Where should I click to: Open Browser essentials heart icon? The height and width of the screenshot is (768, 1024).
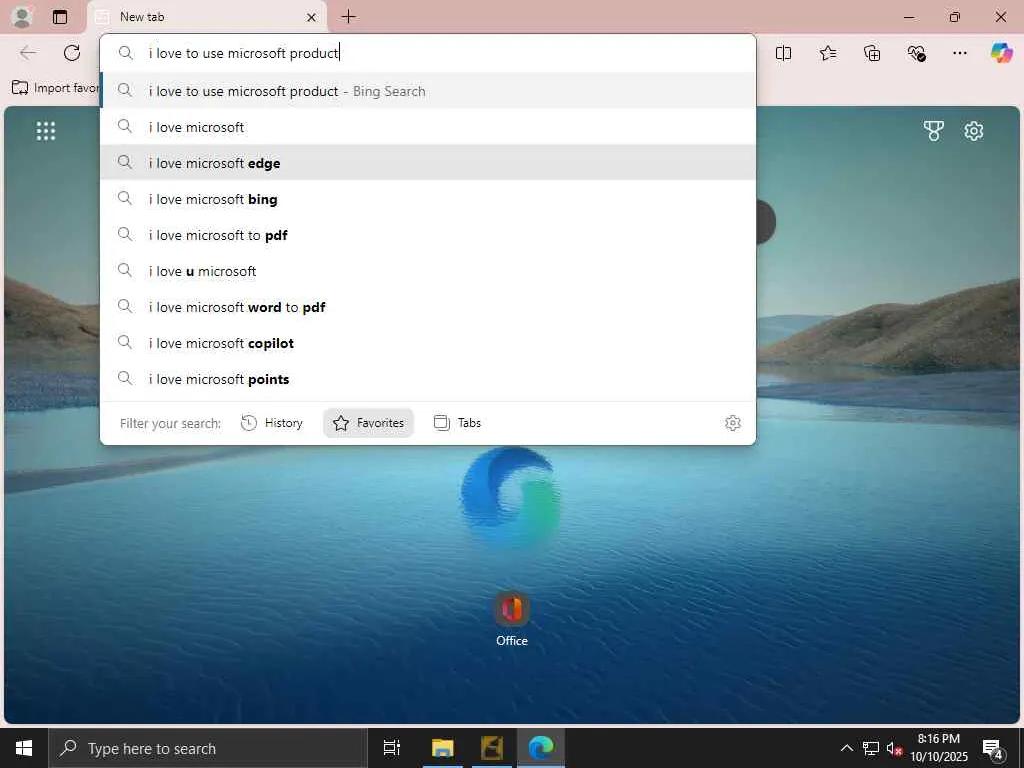coord(916,53)
